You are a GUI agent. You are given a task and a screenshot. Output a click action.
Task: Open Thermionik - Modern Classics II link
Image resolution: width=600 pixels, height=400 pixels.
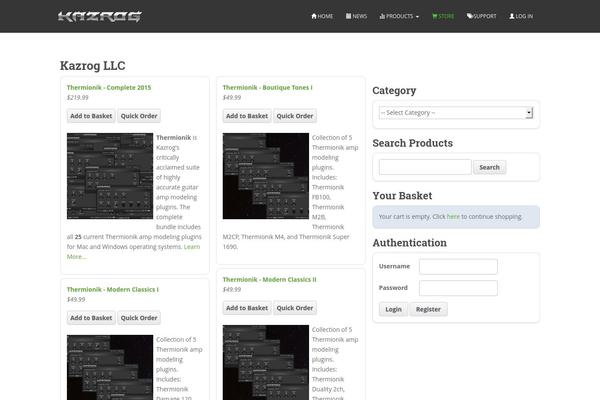(x=269, y=279)
